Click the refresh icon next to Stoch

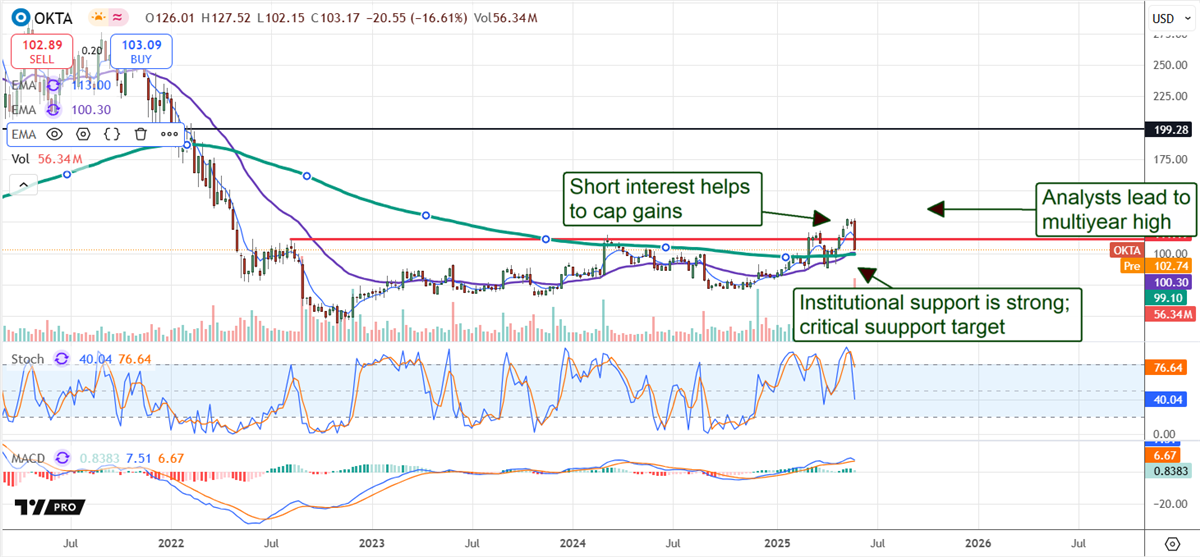[62, 358]
